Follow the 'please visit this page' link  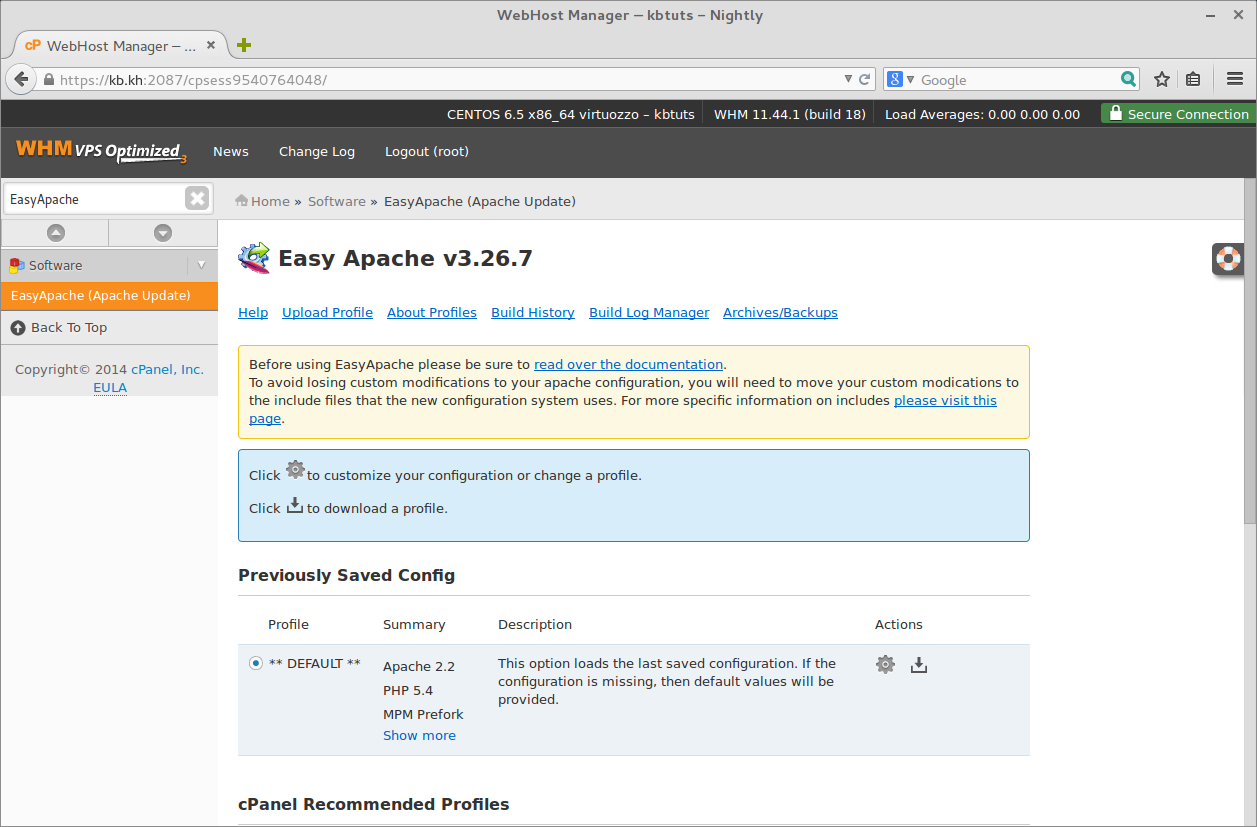945,400
